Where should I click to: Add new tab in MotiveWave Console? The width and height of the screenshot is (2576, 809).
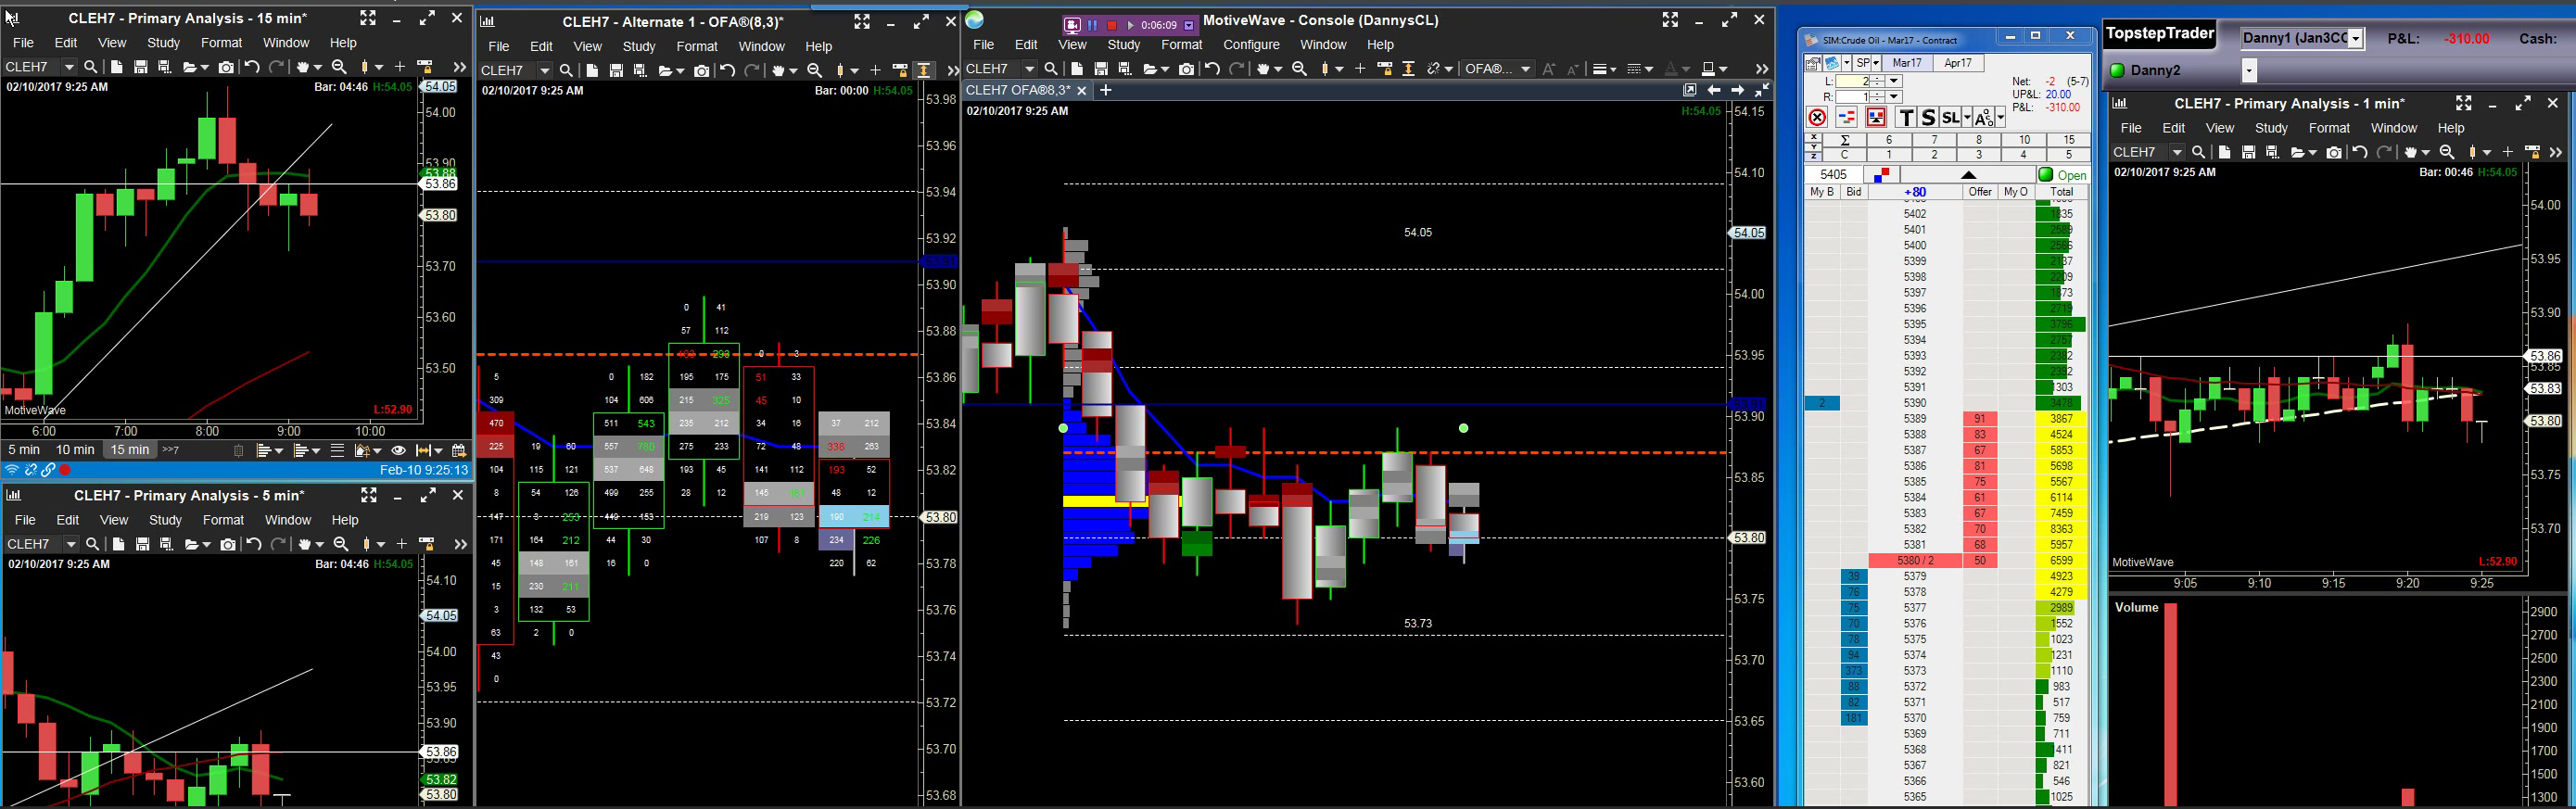pos(1106,90)
